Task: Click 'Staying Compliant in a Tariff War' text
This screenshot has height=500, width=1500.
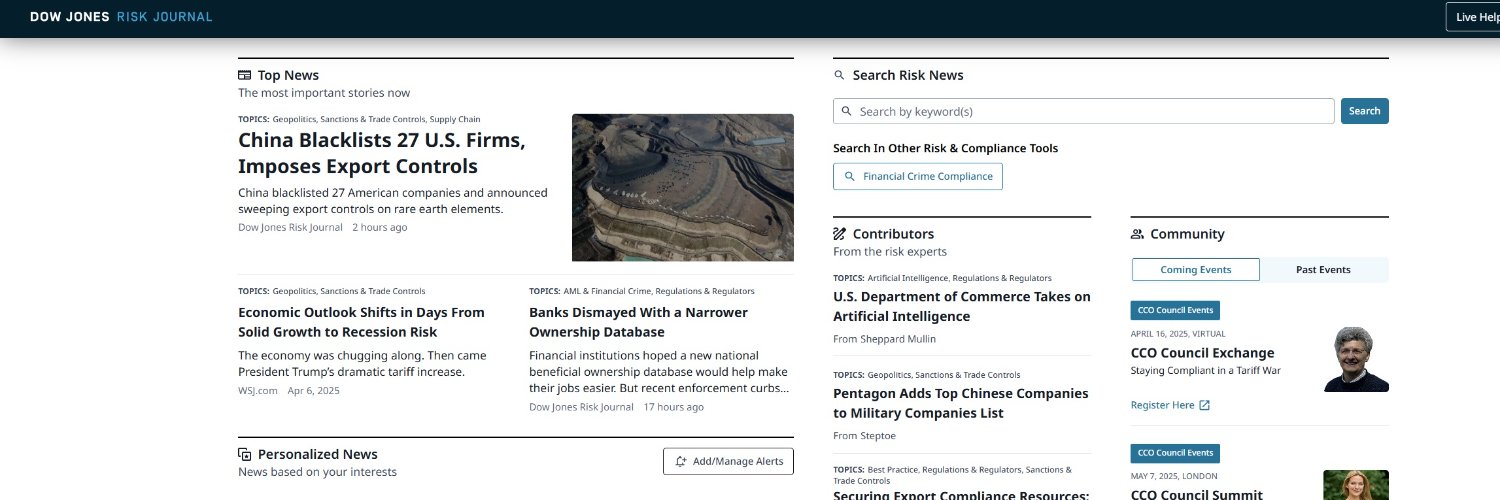Action: (1205, 371)
